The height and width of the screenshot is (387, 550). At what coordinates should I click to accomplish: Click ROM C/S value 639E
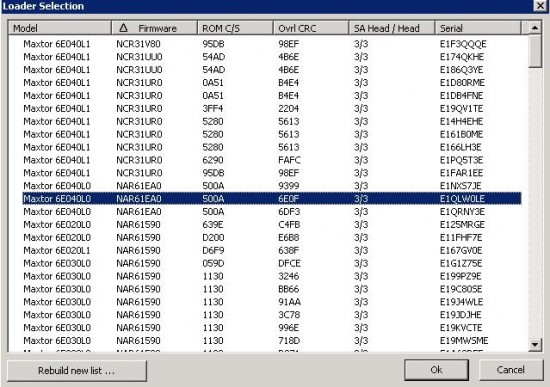coord(213,225)
